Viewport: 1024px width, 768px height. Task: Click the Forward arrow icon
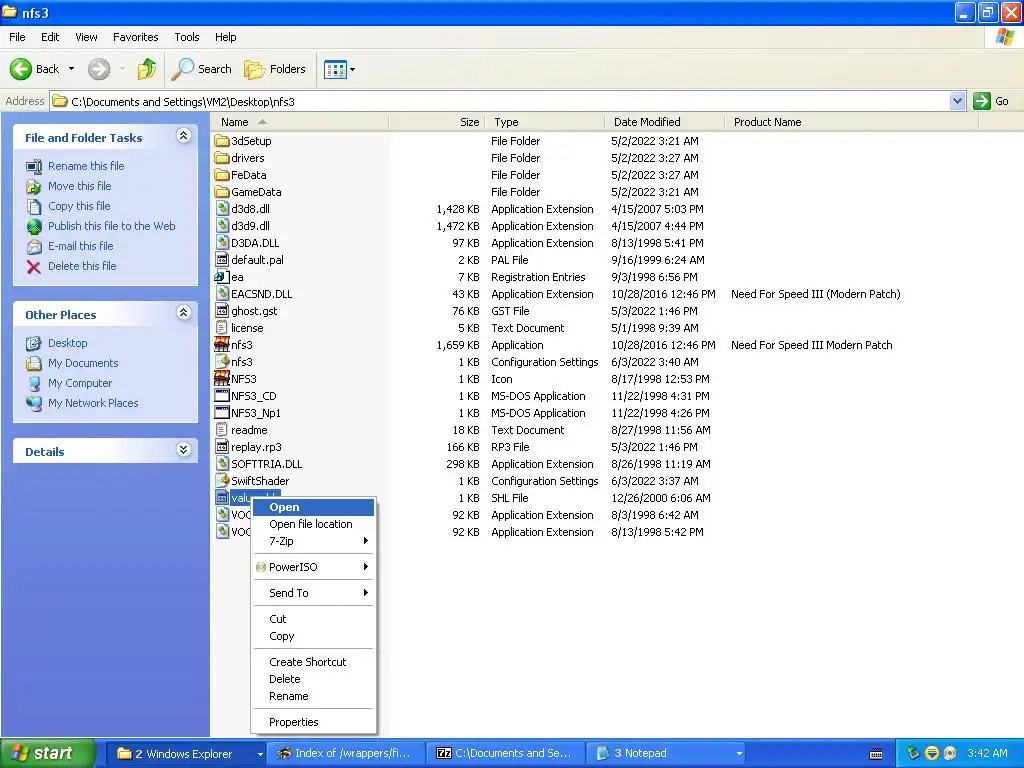[99, 69]
